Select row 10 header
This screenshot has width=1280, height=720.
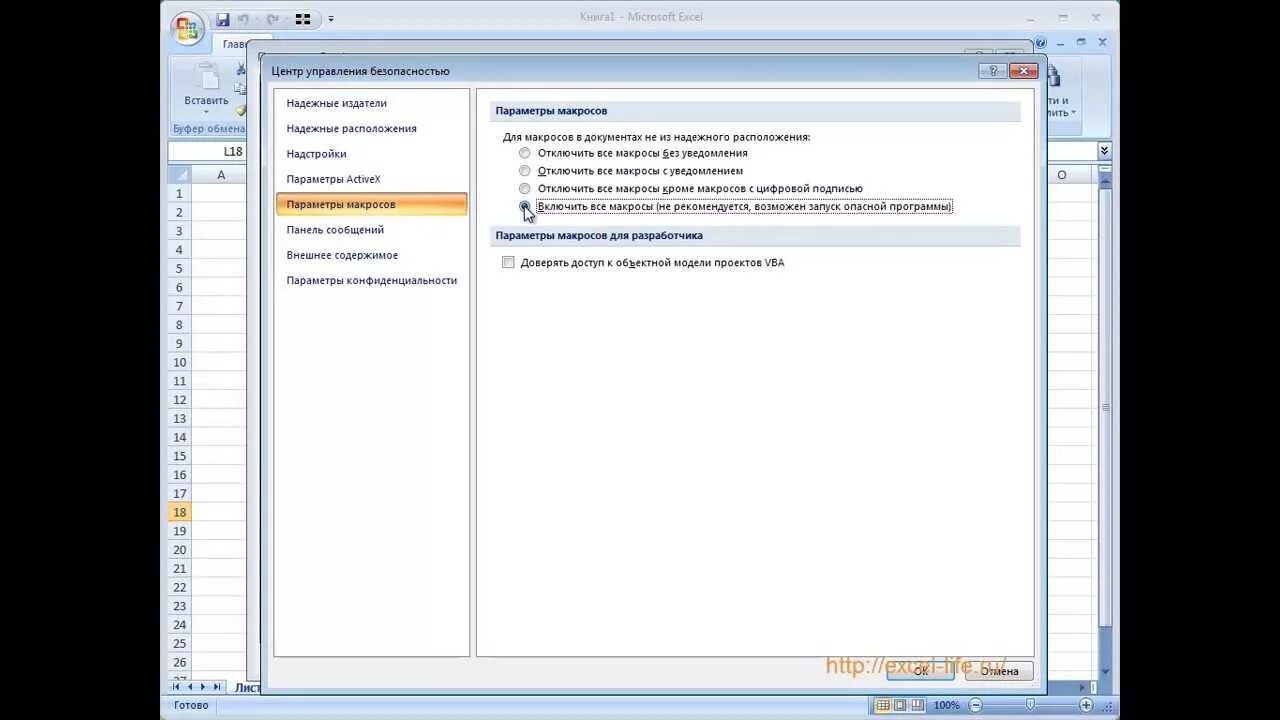coord(179,362)
